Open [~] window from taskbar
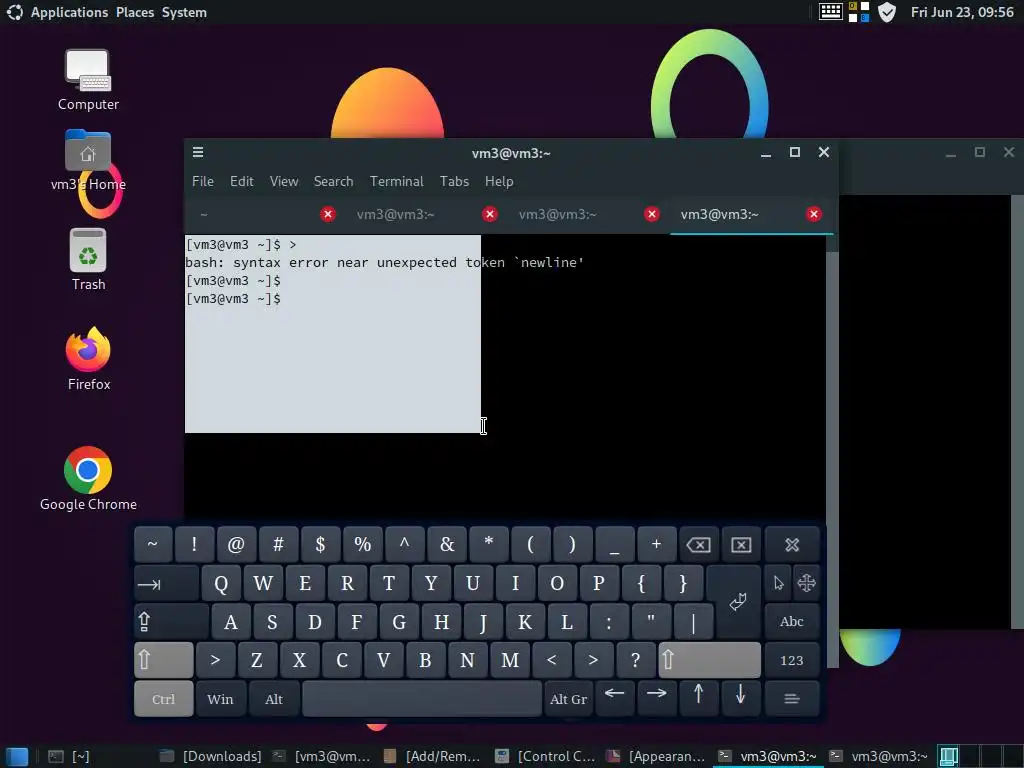The image size is (1024, 768). [x=69, y=756]
